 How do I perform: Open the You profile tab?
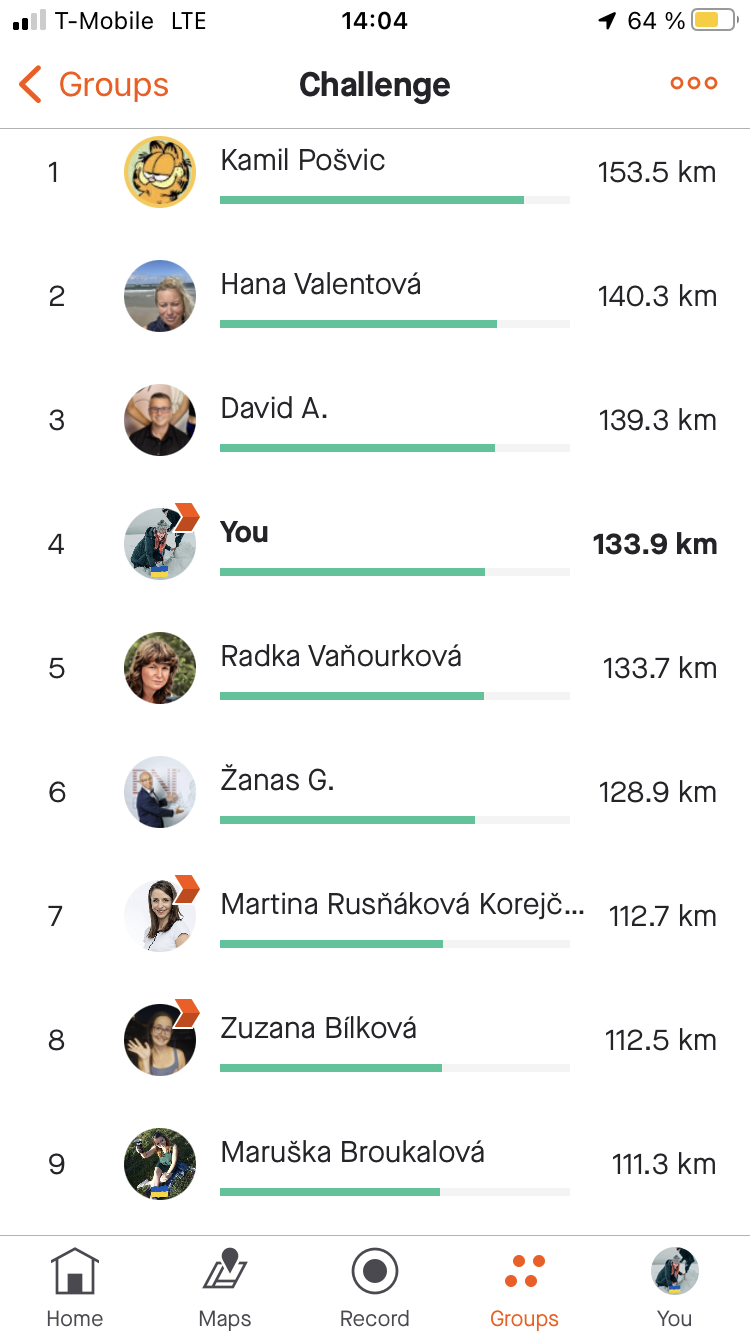(x=674, y=1272)
